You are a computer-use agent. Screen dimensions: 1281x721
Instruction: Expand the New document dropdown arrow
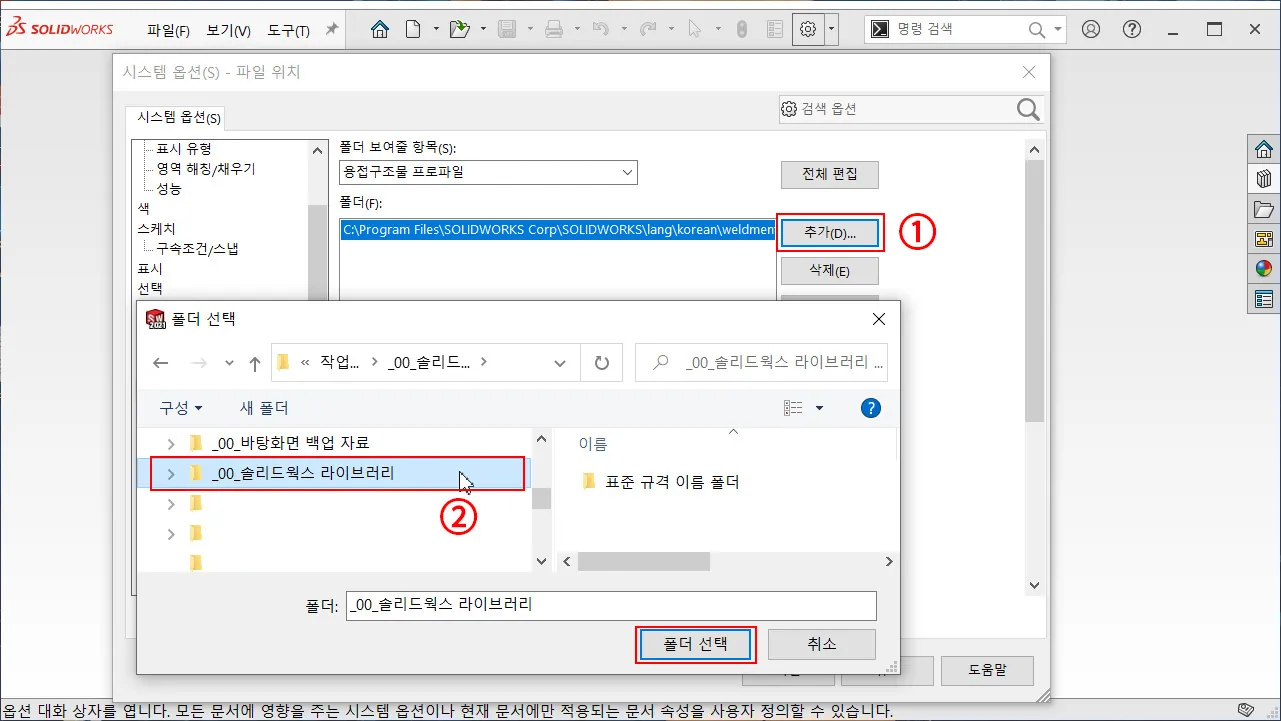click(x=436, y=29)
